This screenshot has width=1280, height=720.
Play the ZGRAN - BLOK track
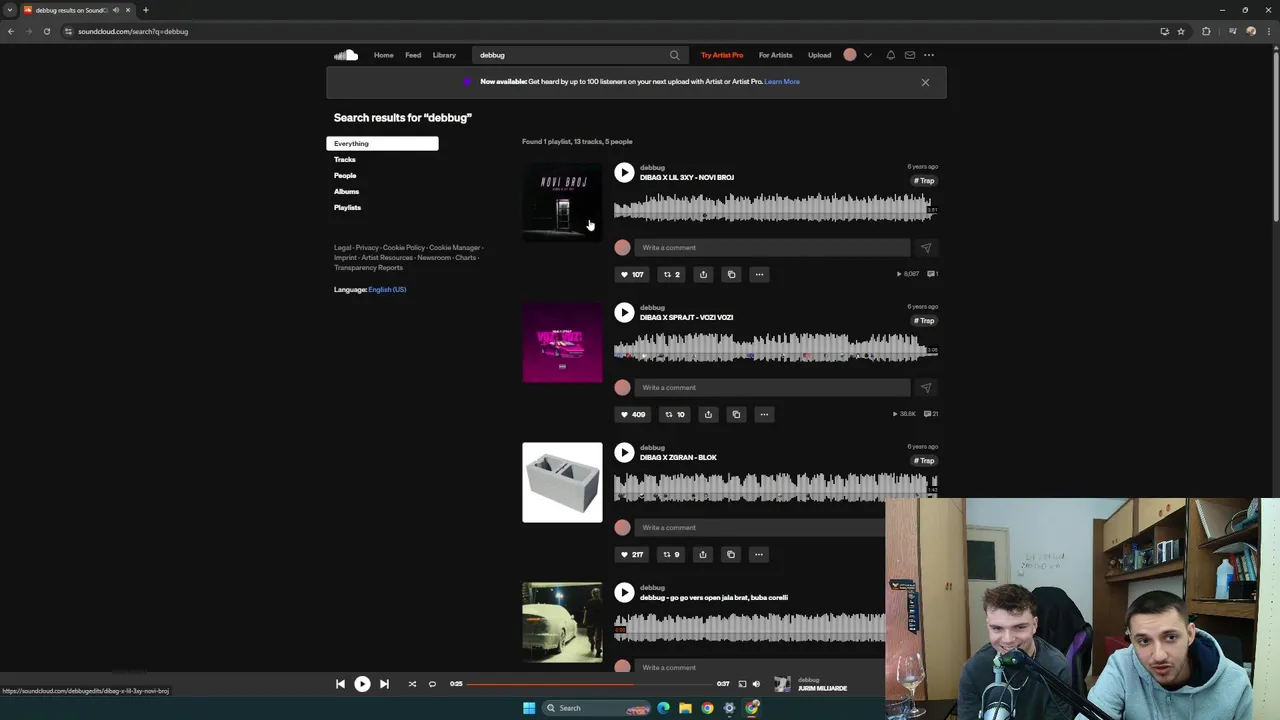(624, 452)
